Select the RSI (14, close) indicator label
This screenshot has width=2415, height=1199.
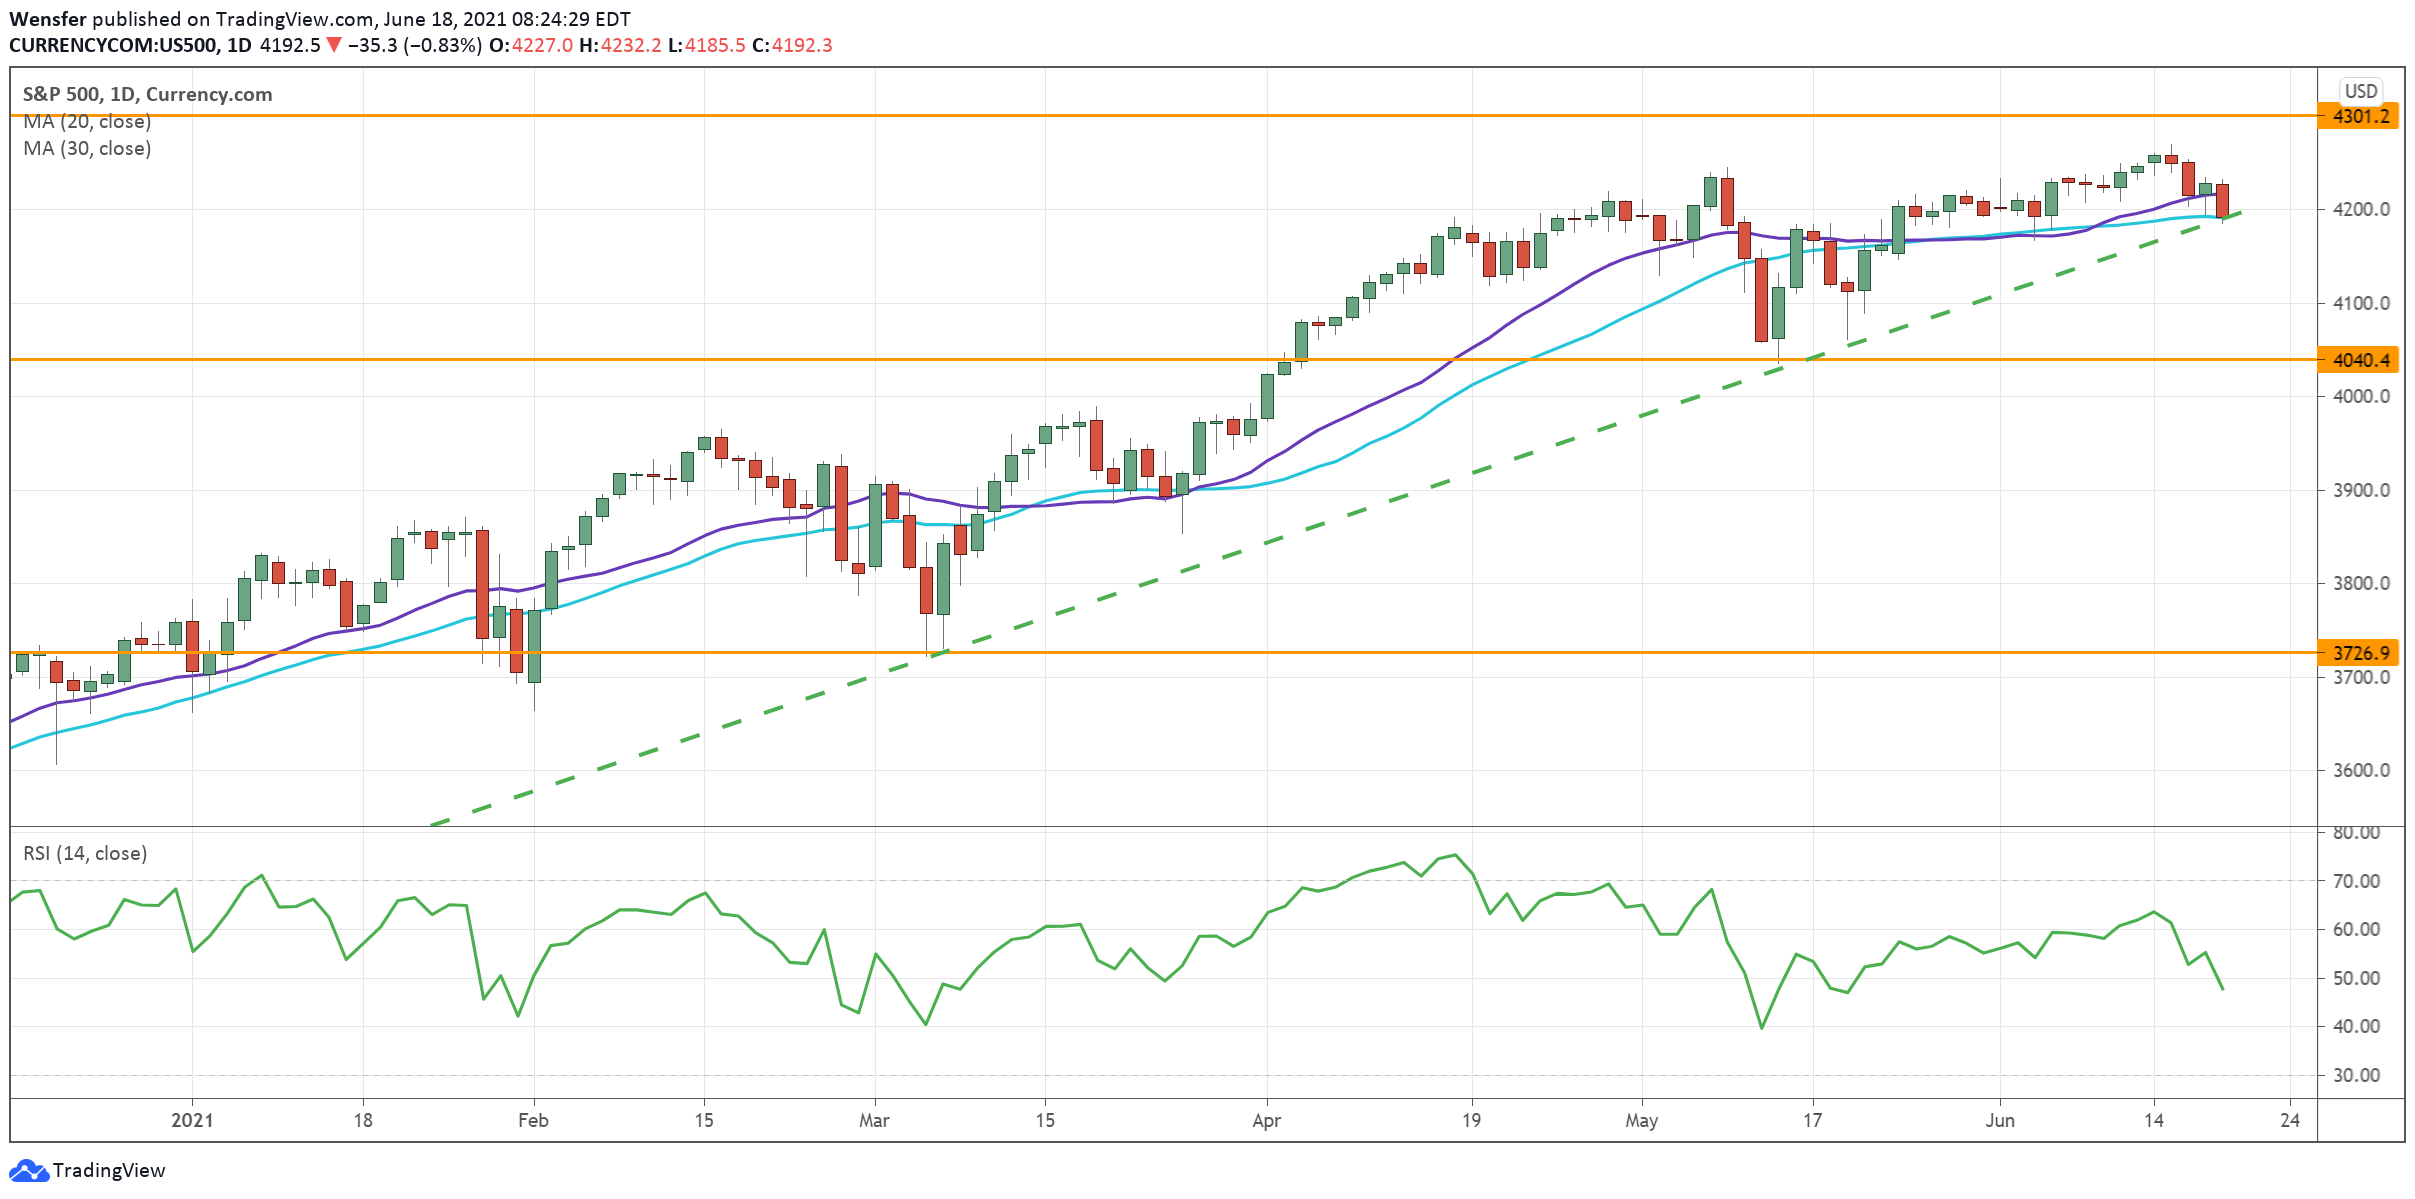[x=85, y=853]
